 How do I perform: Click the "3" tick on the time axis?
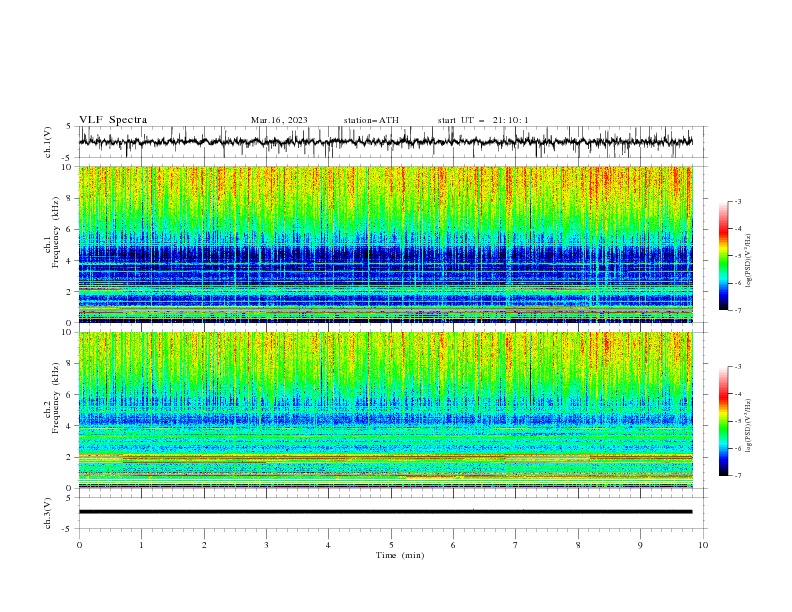tap(266, 545)
